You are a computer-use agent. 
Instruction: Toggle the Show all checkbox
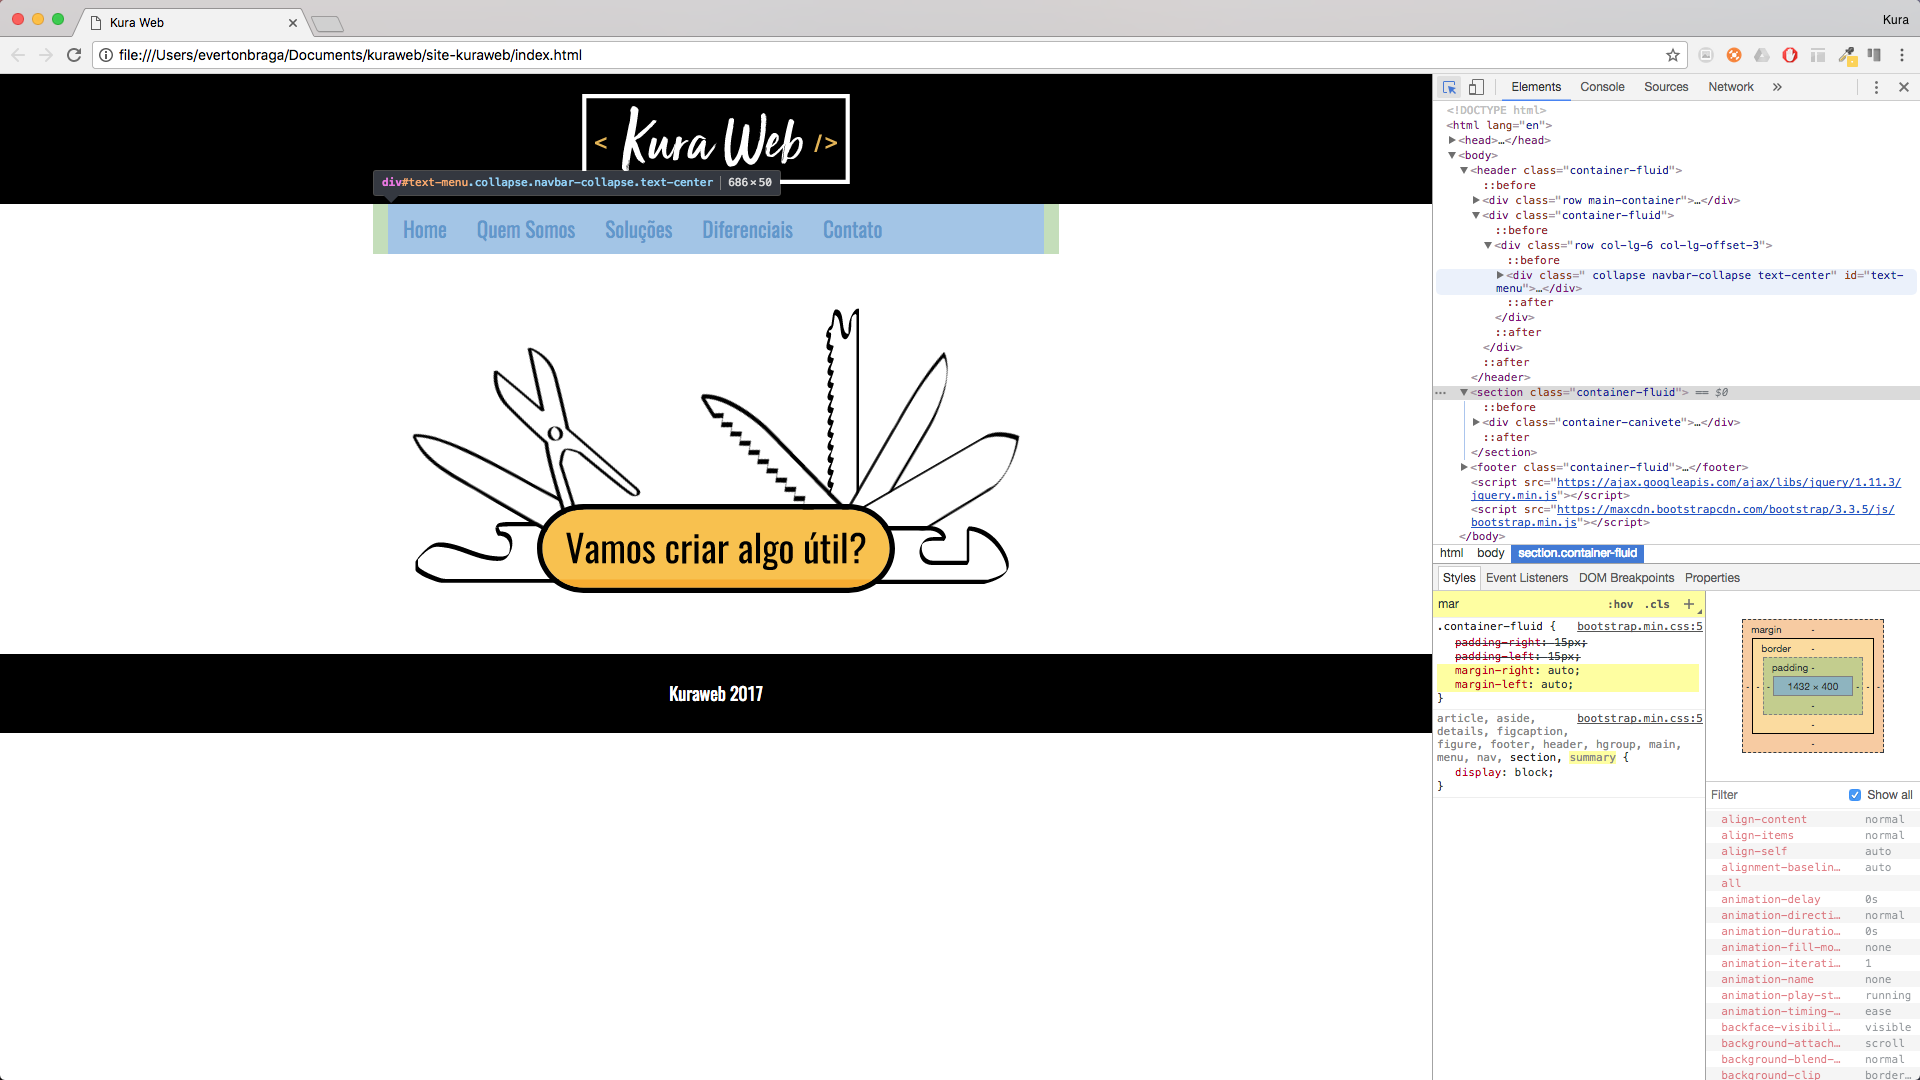[1855, 795]
